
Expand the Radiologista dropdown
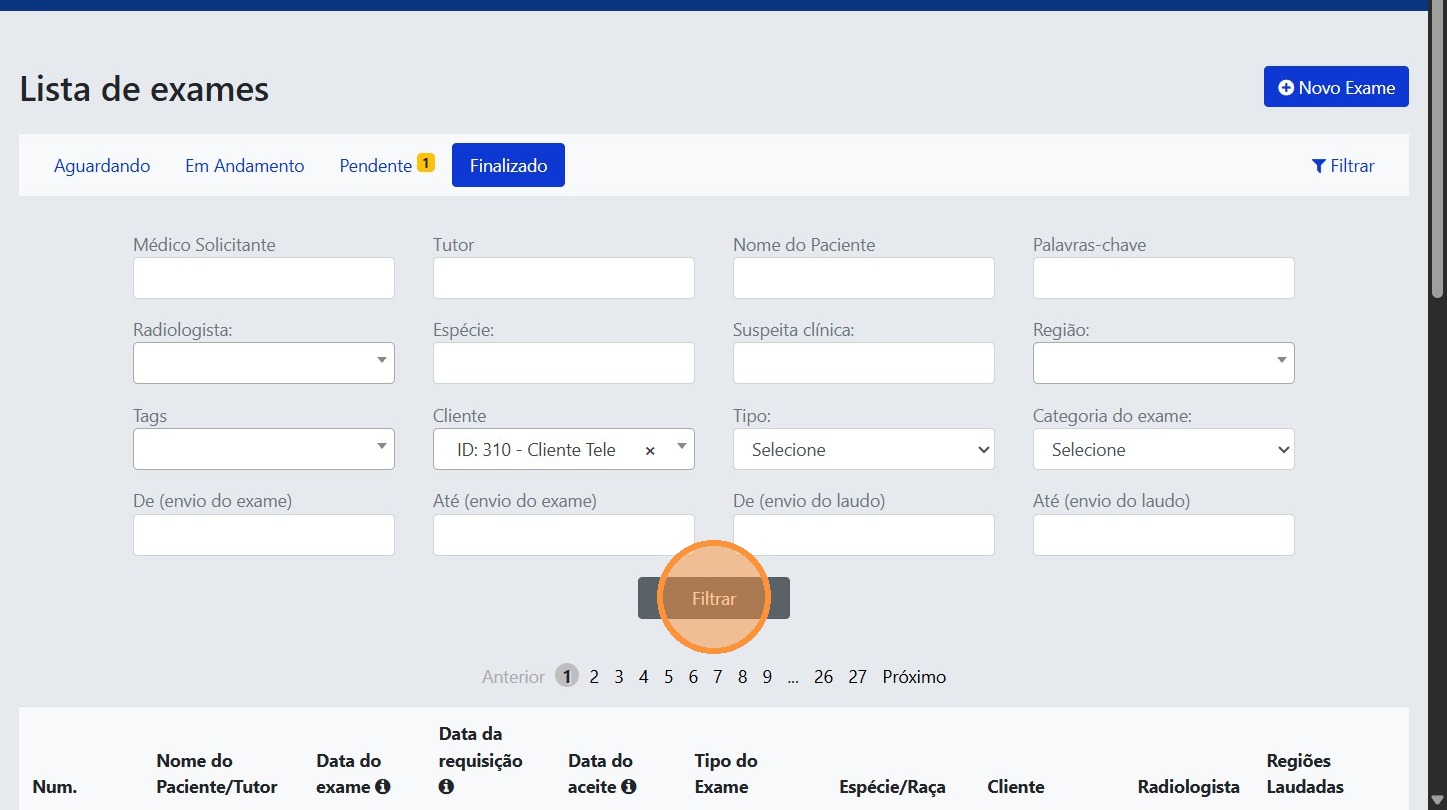264,363
